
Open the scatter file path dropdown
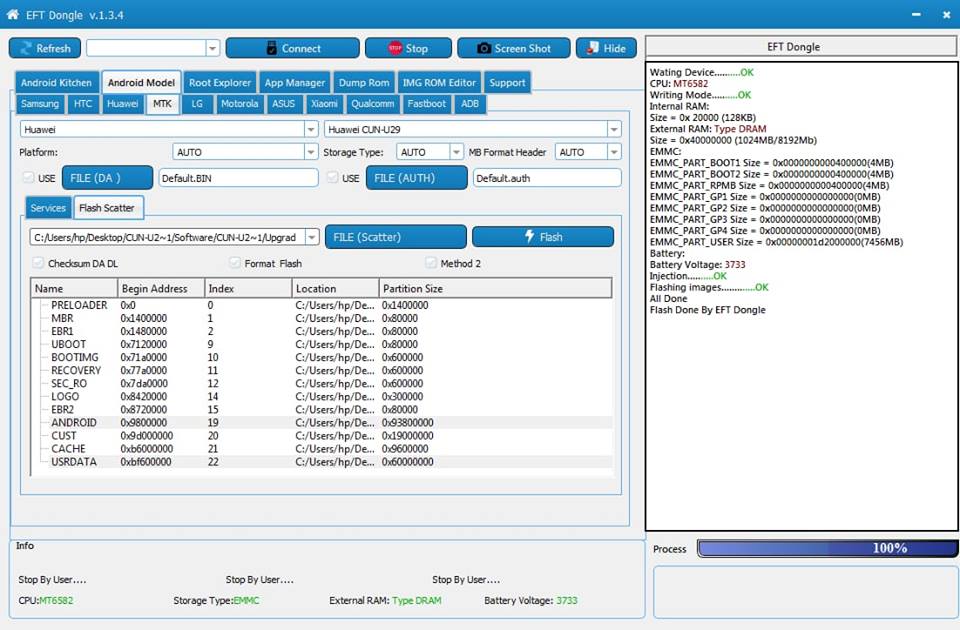tap(312, 237)
